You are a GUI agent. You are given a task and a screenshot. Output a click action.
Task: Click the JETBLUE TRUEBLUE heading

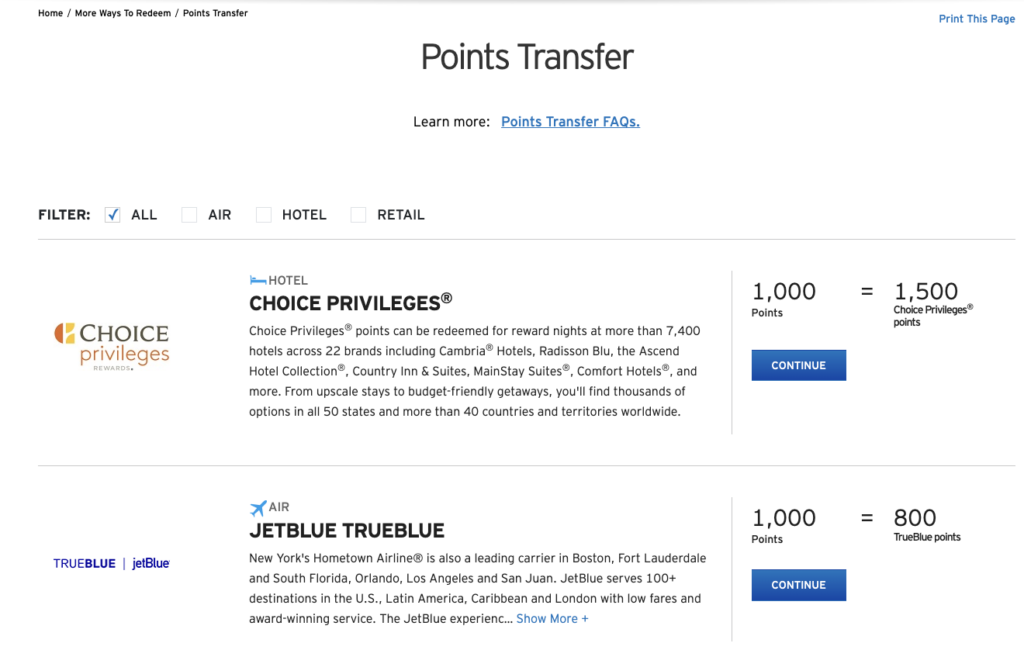point(346,530)
